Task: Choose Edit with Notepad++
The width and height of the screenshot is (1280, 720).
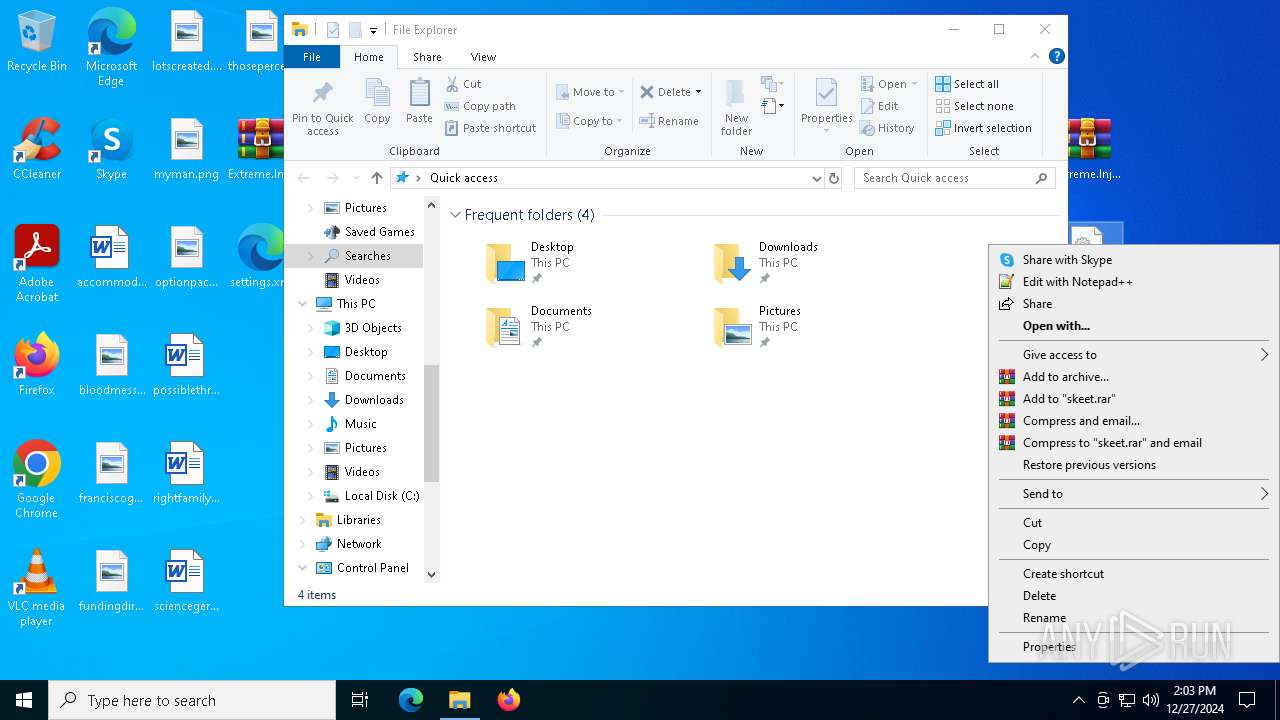Action: pyautogui.click(x=1133, y=282)
